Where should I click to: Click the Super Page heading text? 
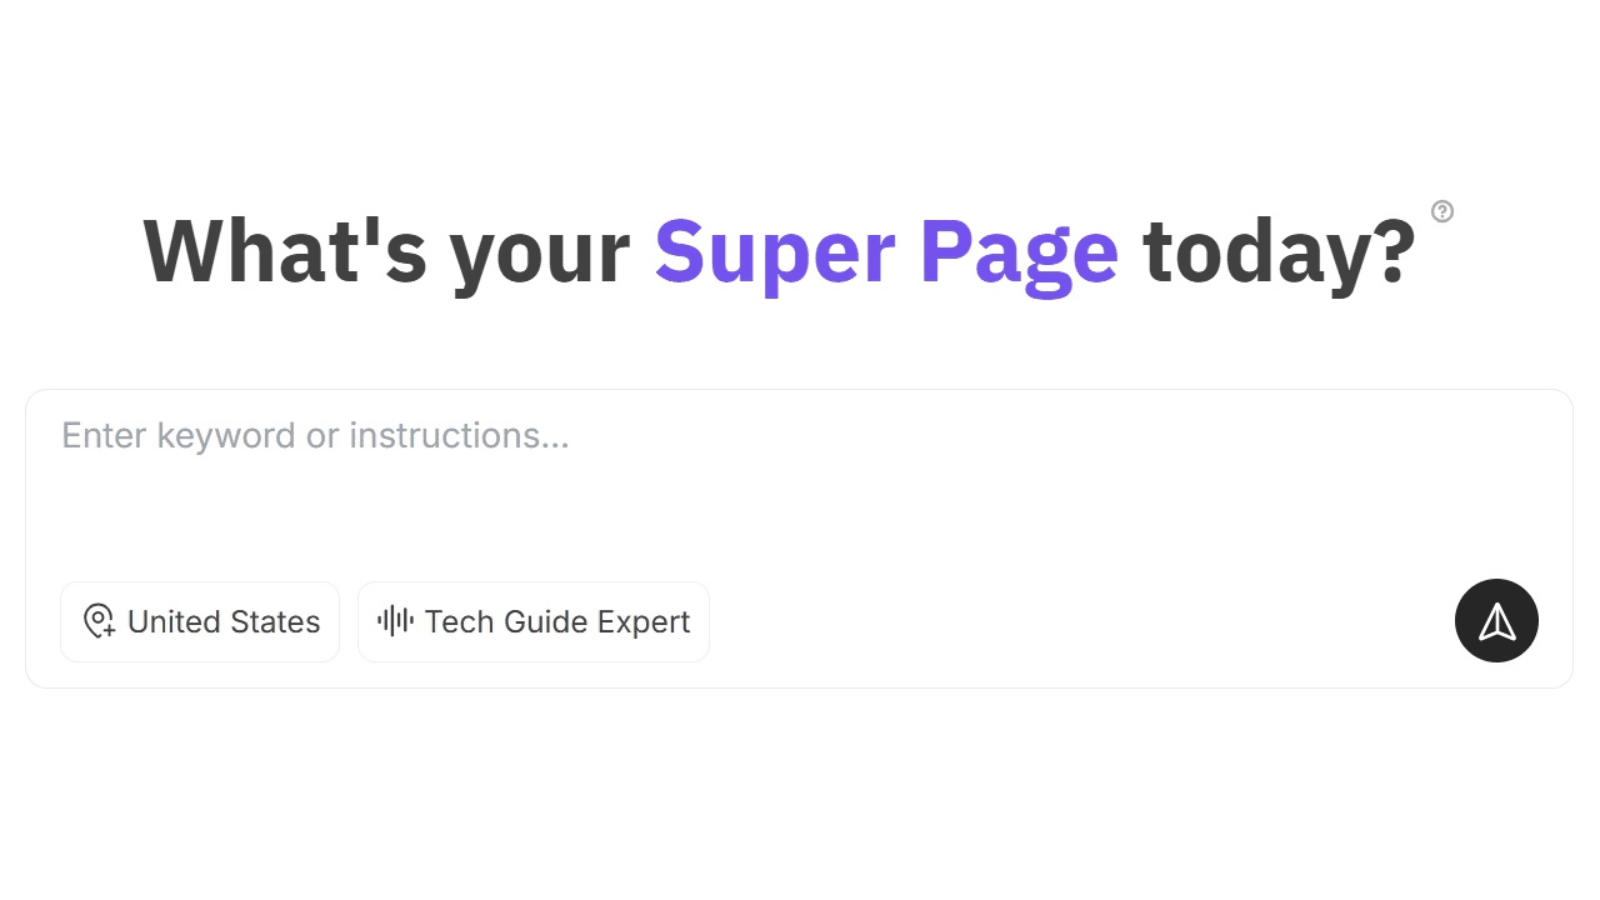click(x=884, y=252)
